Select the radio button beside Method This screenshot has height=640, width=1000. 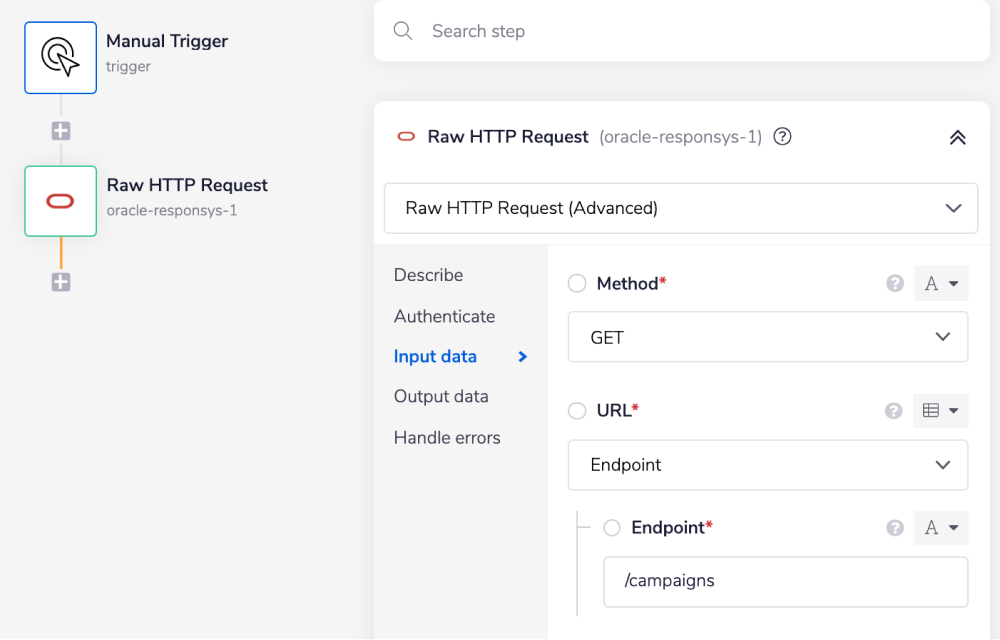point(577,283)
